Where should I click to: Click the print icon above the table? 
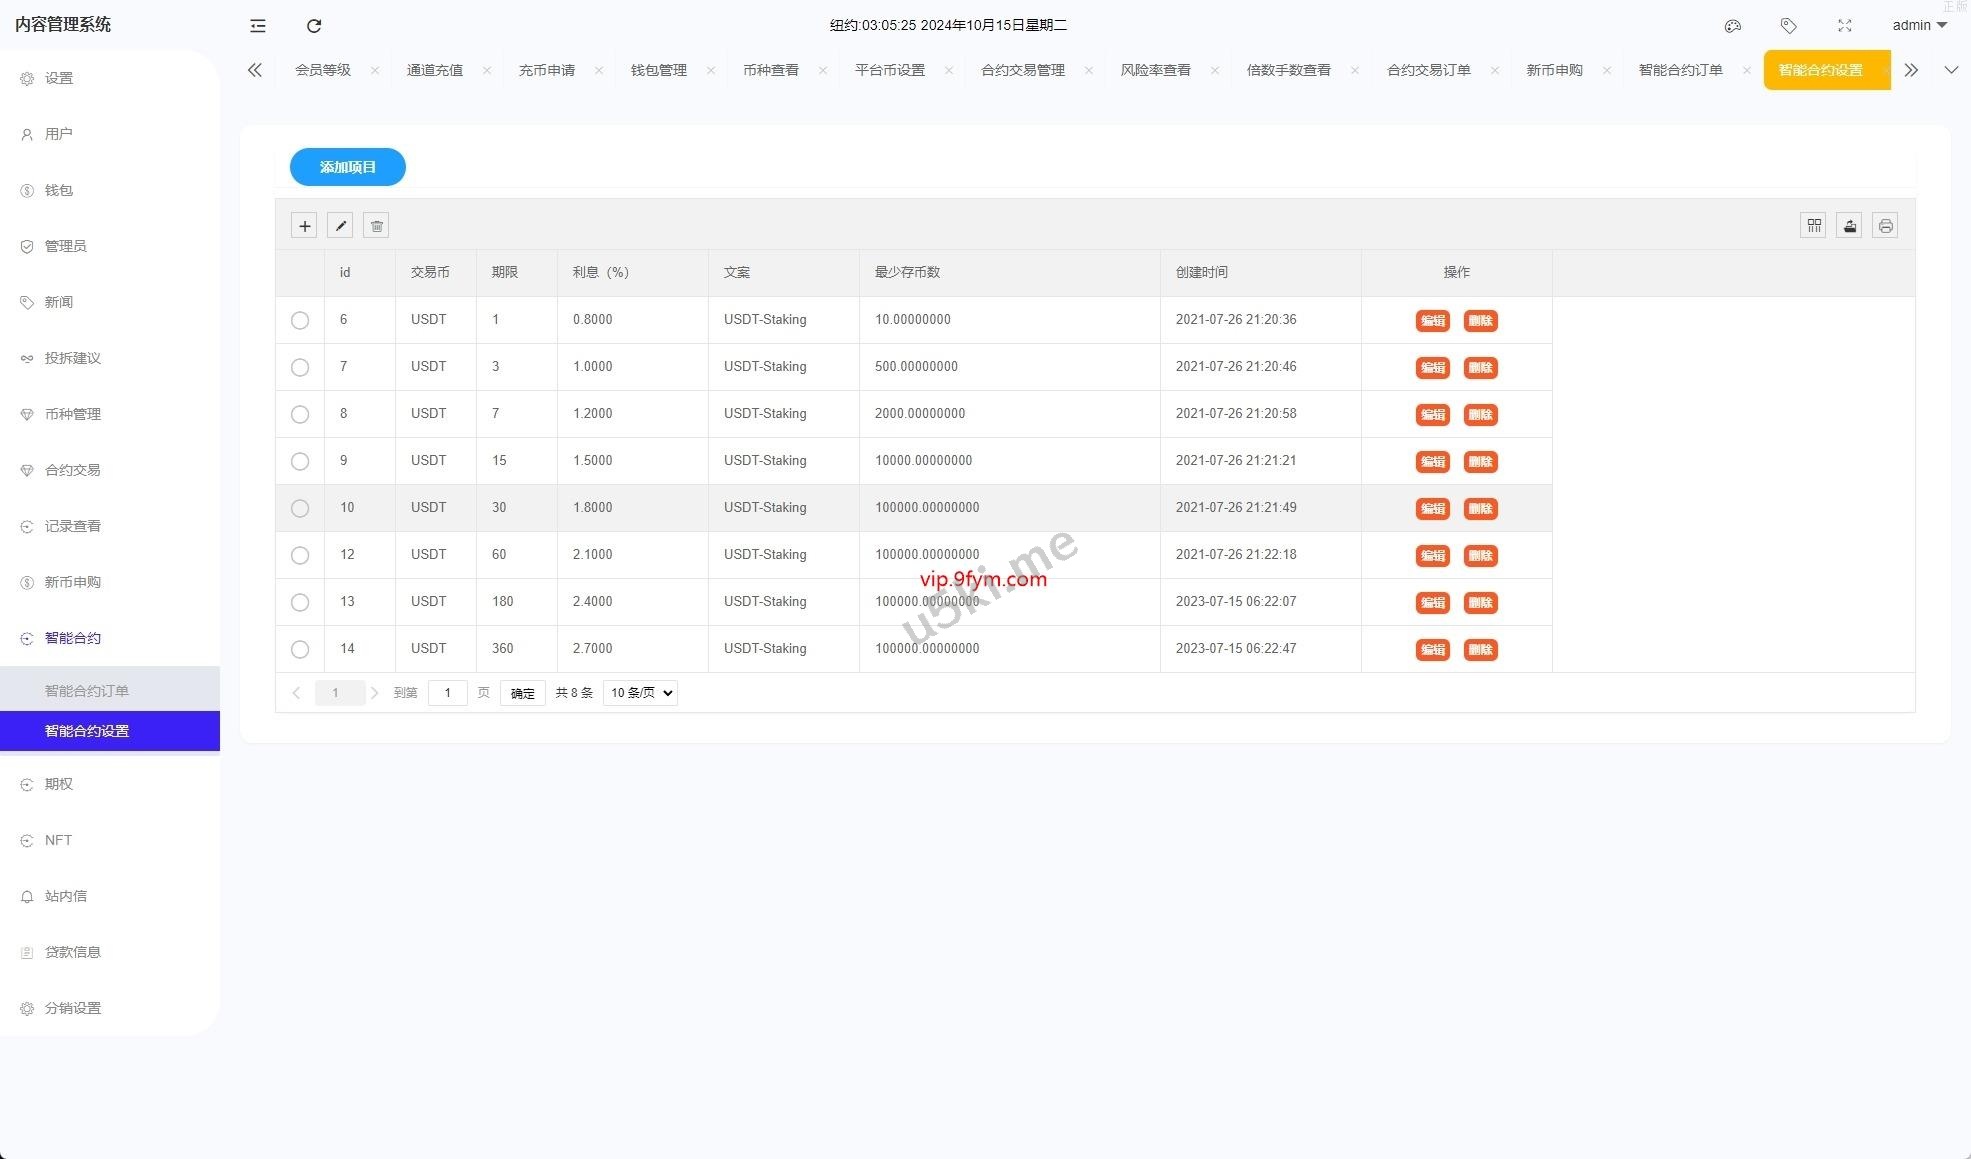(1884, 226)
